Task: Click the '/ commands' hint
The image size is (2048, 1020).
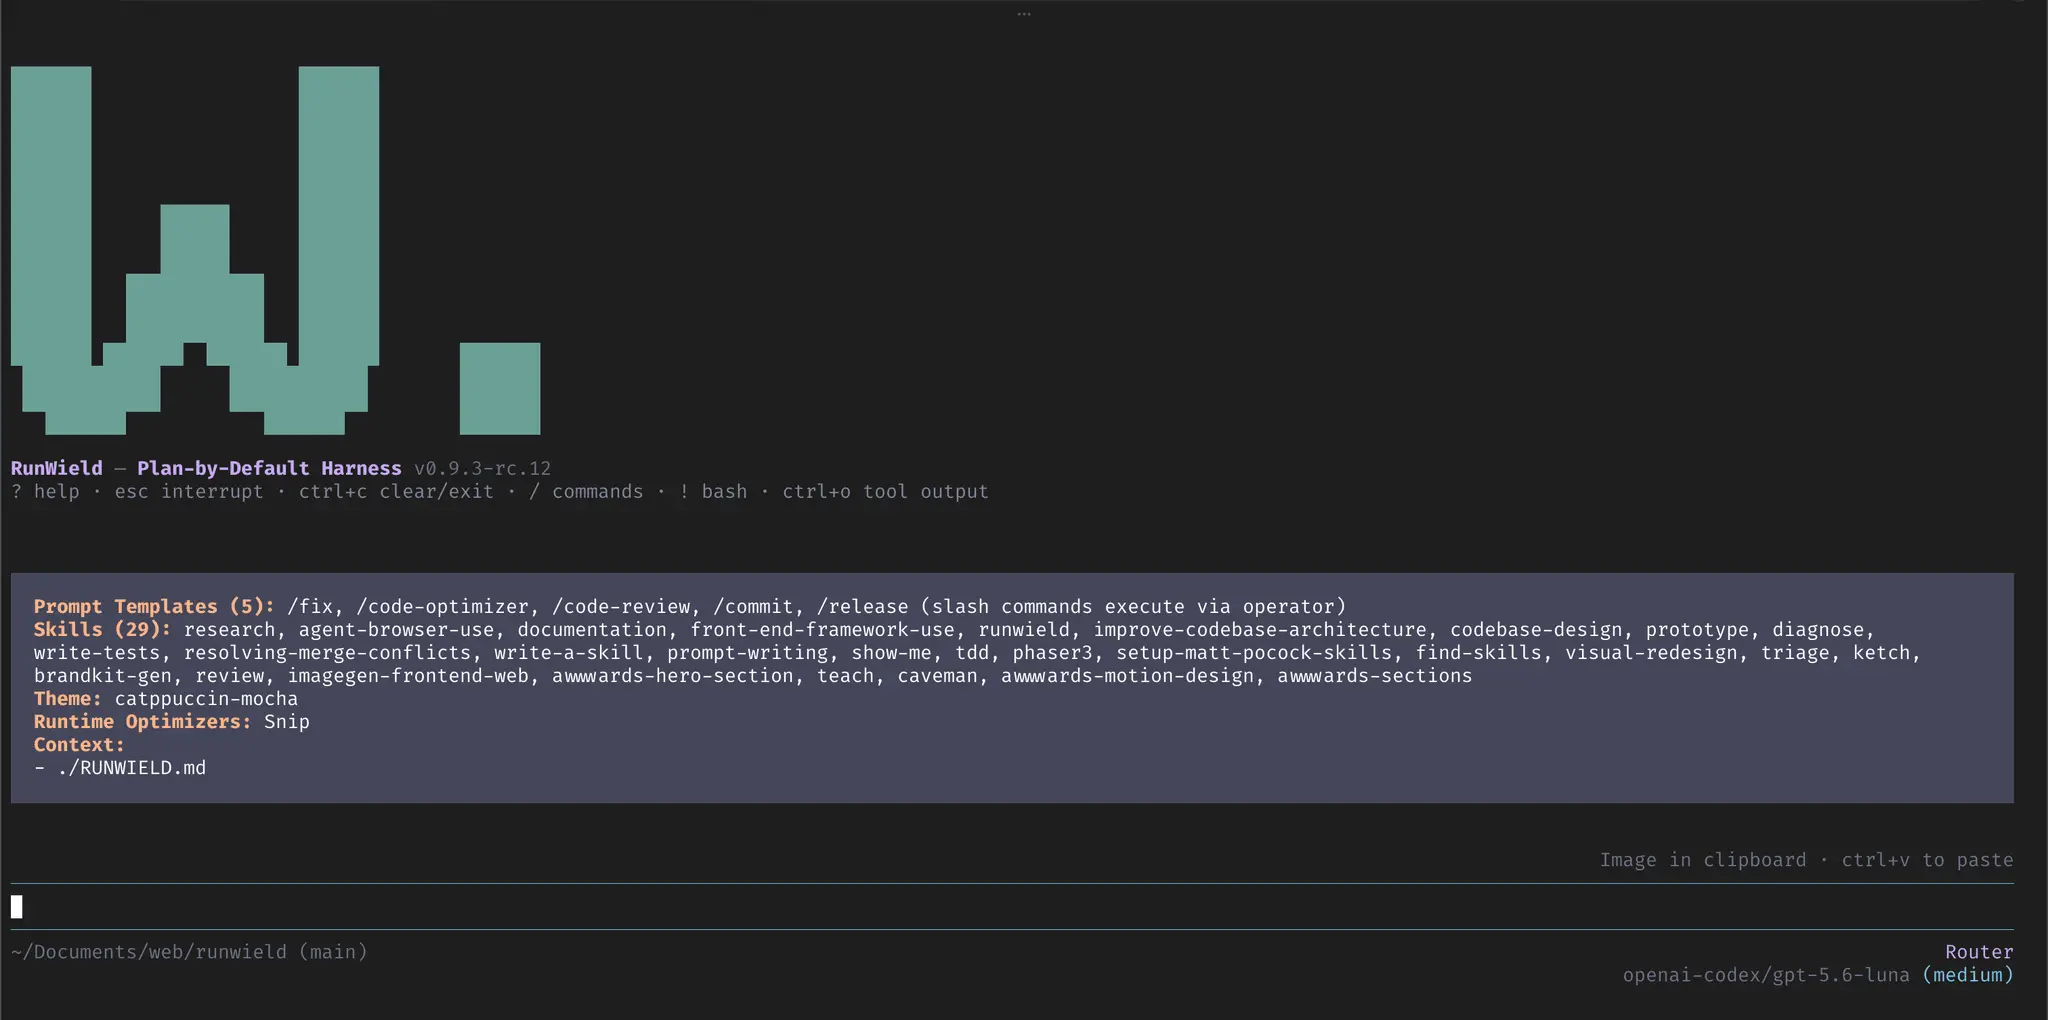Action: tap(586, 491)
